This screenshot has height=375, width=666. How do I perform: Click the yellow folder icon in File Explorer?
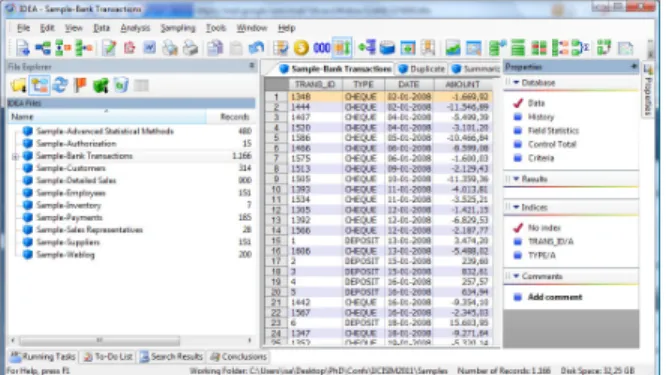(19, 85)
